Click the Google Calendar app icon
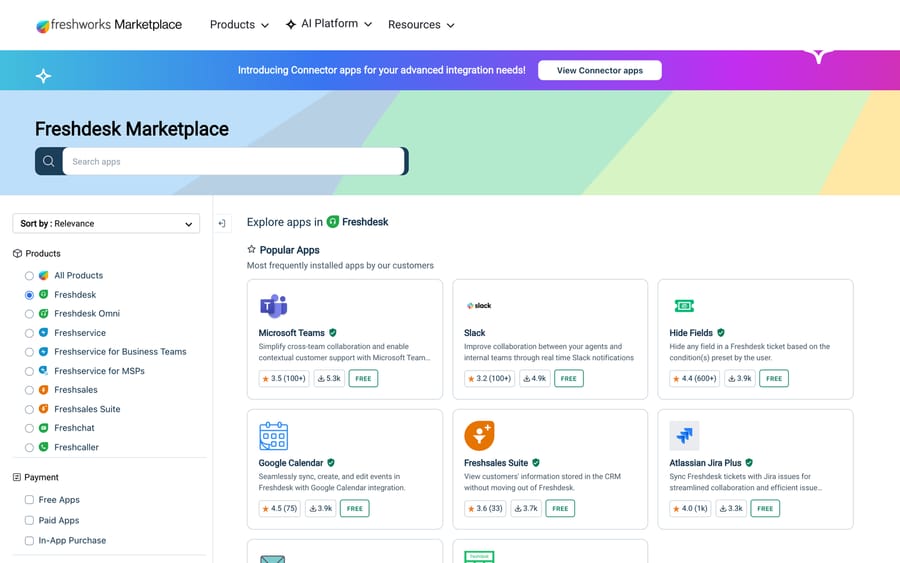Image resolution: width=900 pixels, height=563 pixels. pos(273,436)
